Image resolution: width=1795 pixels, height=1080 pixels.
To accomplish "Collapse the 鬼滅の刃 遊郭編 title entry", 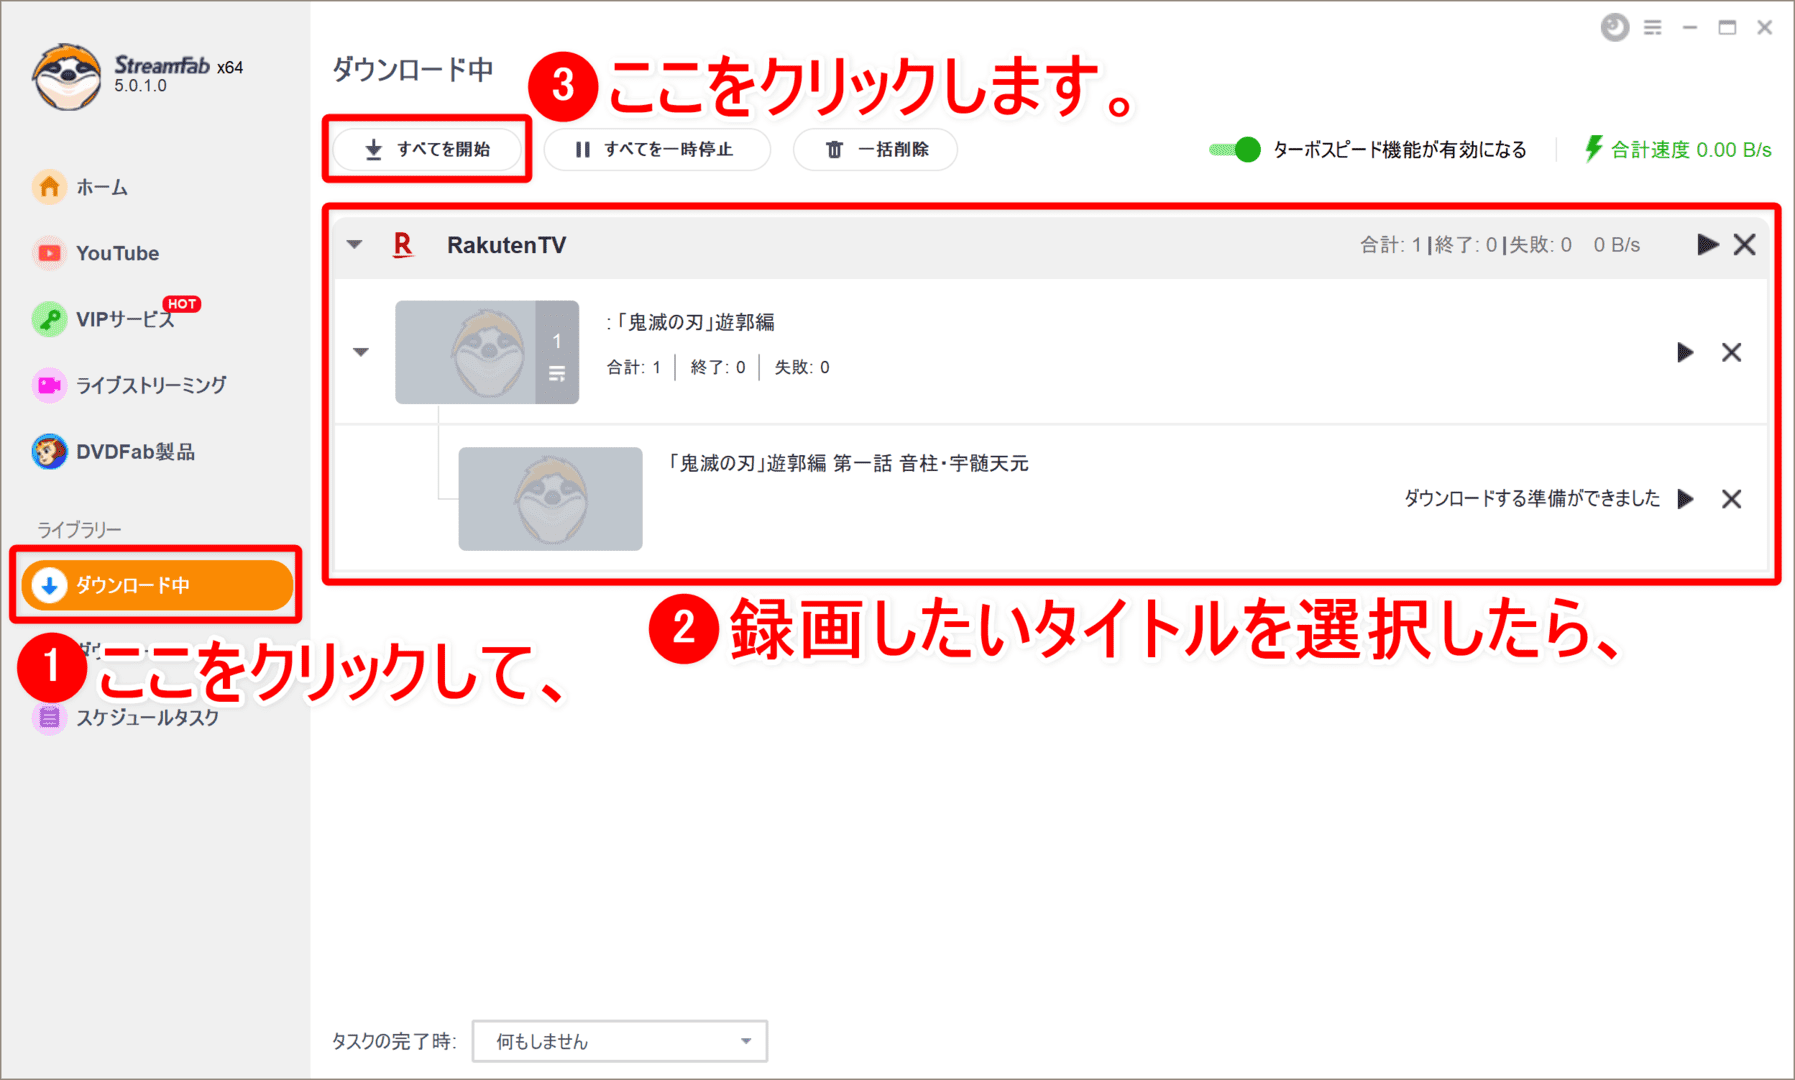I will coord(360,352).
